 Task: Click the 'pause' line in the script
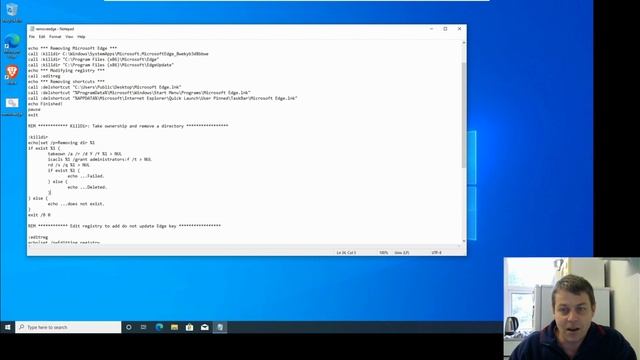(x=34, y=109)
